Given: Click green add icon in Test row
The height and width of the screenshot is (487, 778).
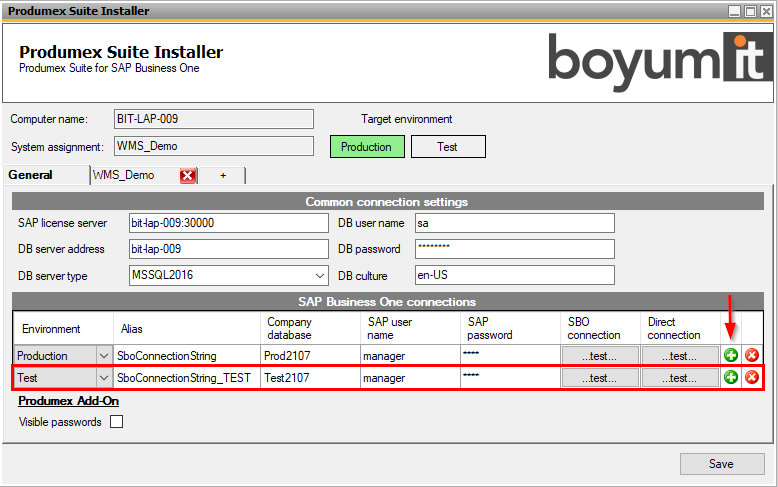Looking at the screenshot, I should coord(731,377).
